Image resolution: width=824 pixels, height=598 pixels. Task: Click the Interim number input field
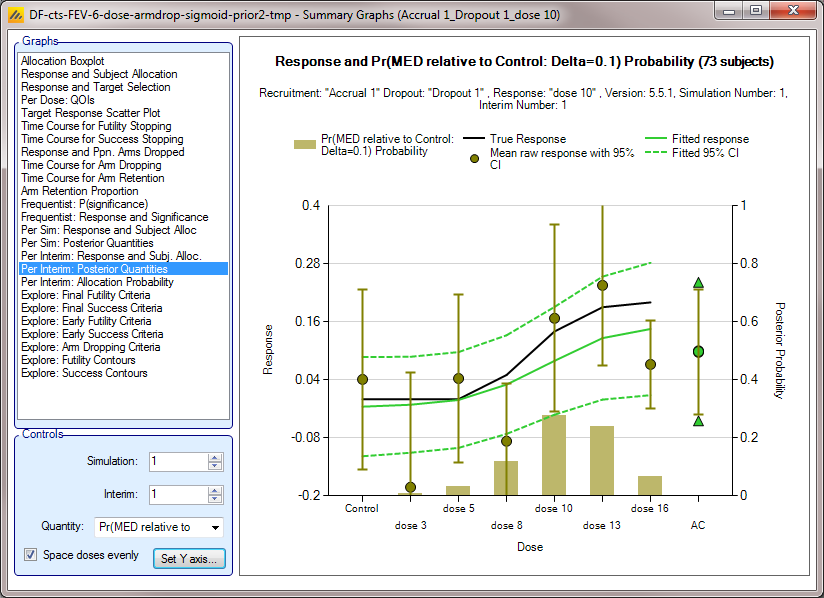click(177, 495)
